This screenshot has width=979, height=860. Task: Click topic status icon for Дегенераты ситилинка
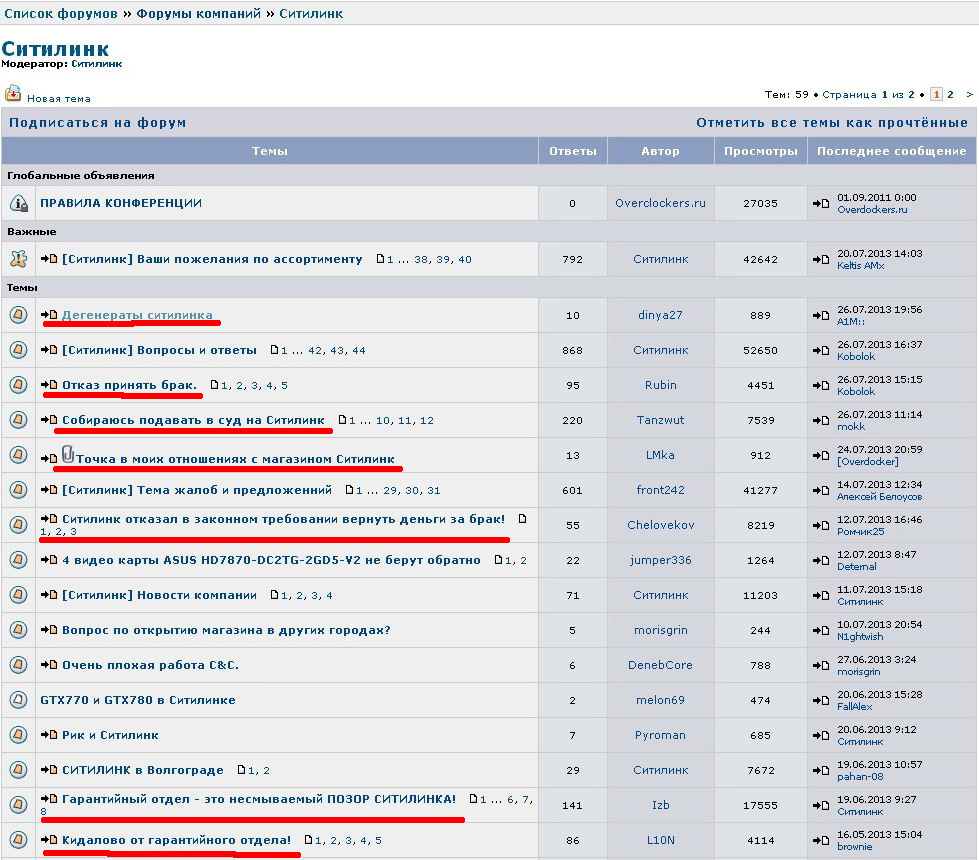tap(19, 315)
